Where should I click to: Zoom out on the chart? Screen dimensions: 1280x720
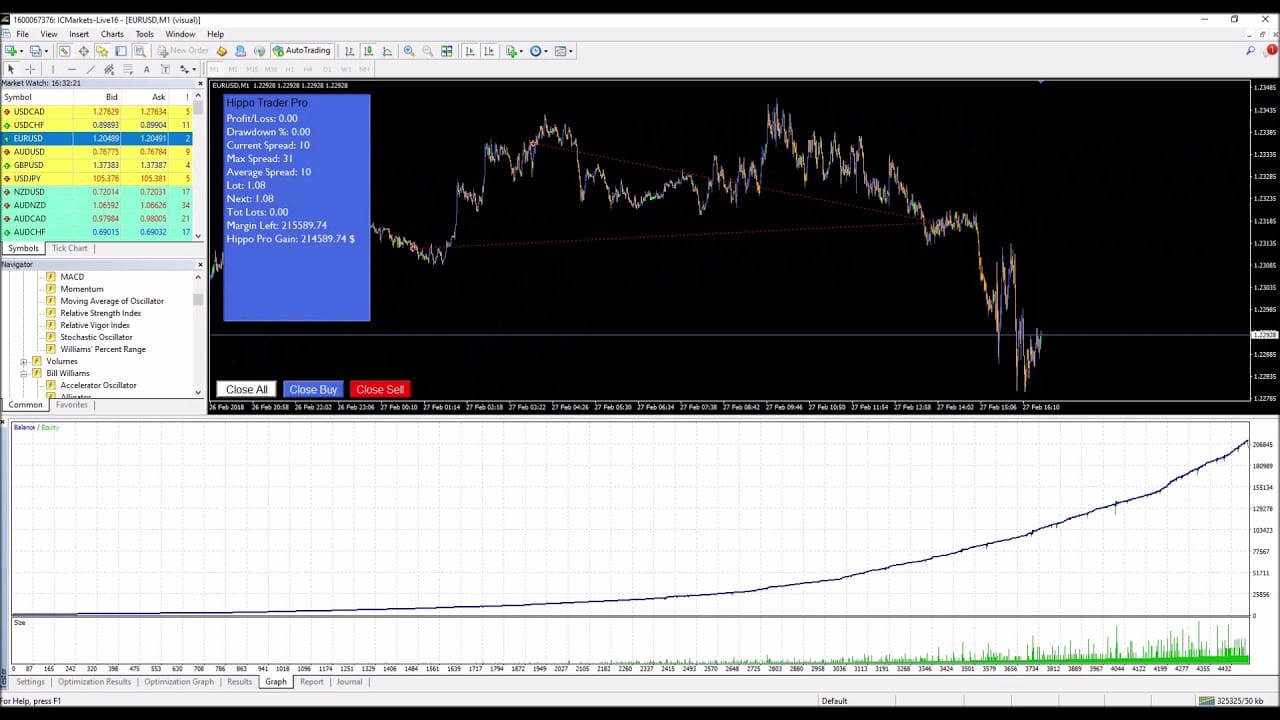pos(427,51)
